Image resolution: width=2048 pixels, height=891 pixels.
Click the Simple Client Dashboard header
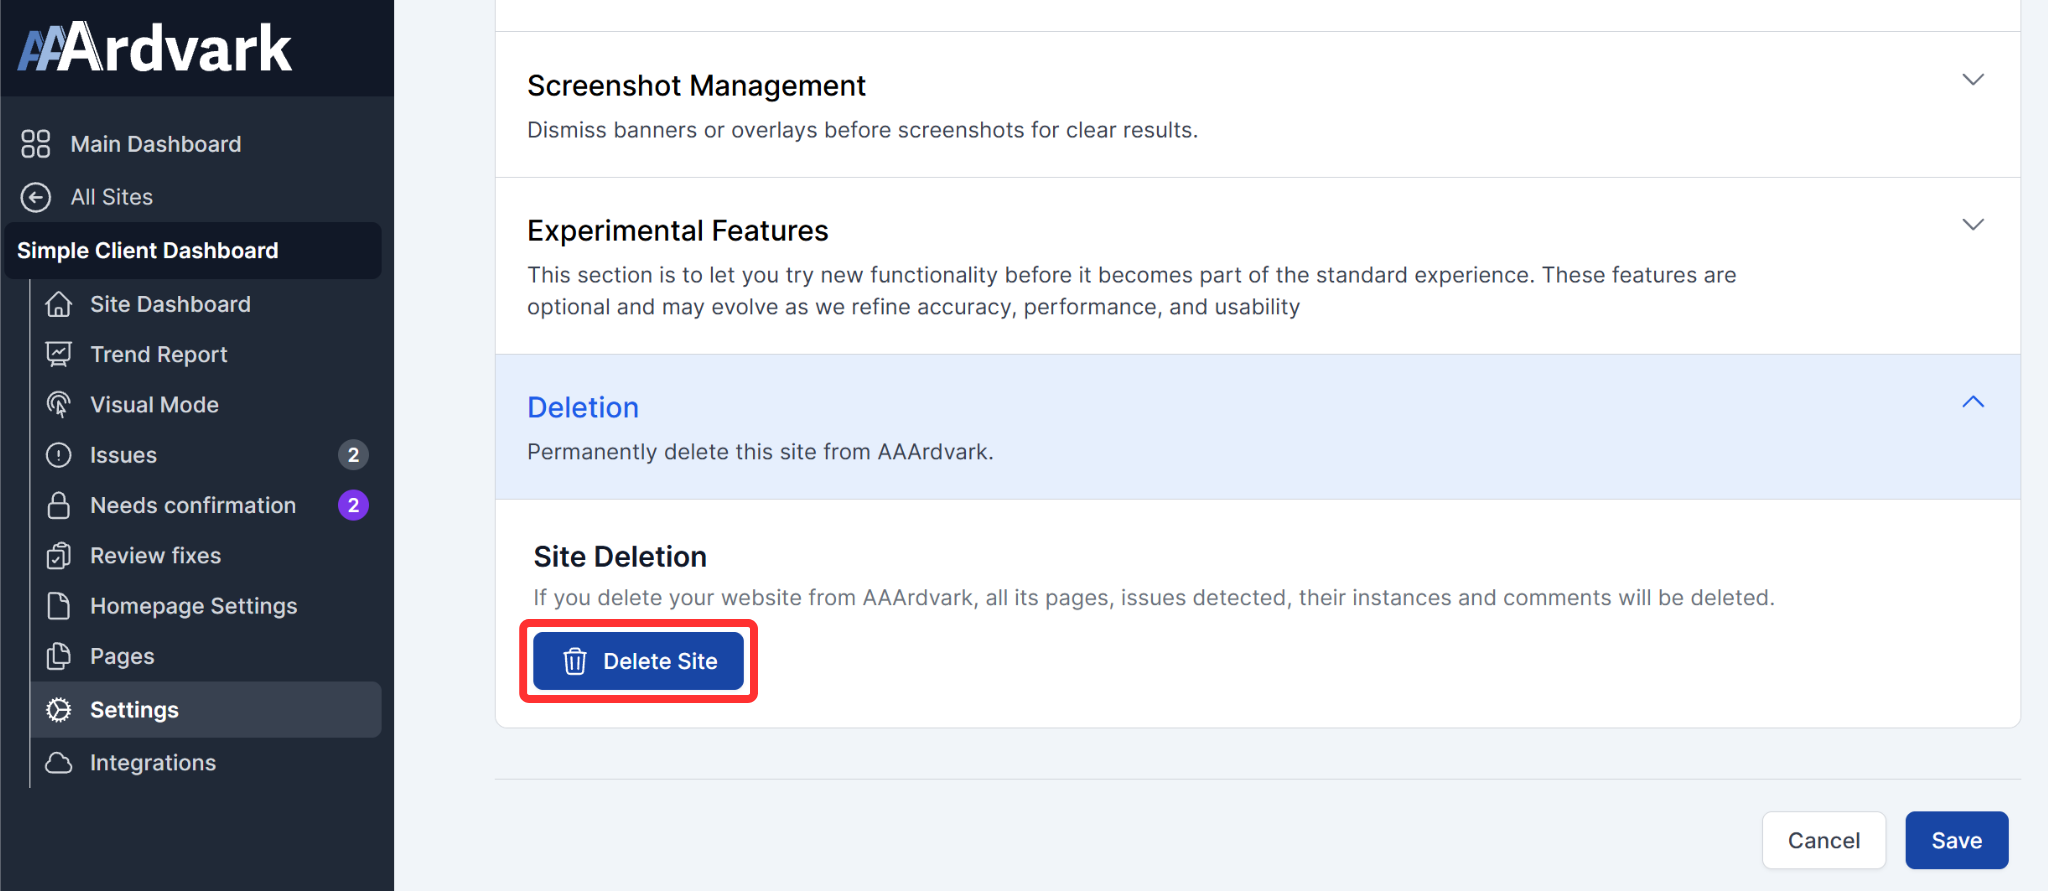pos(193,251)
